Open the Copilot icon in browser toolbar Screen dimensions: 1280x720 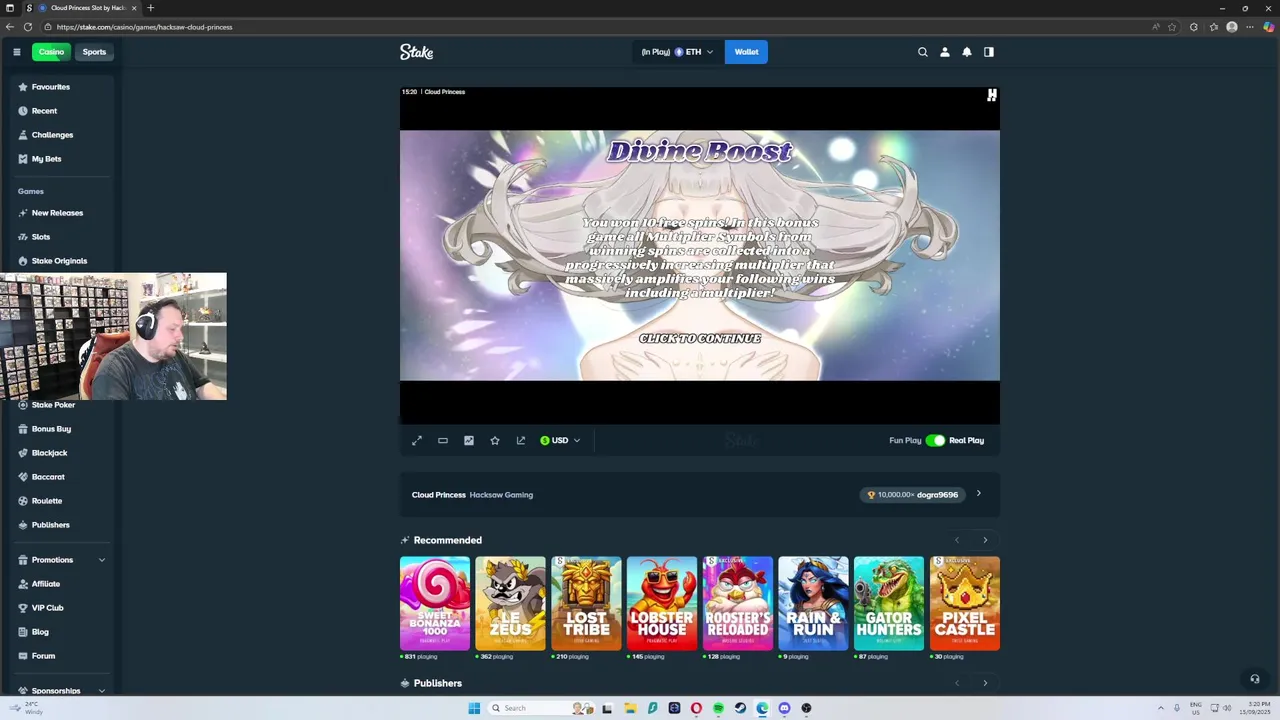[1269, 27]
